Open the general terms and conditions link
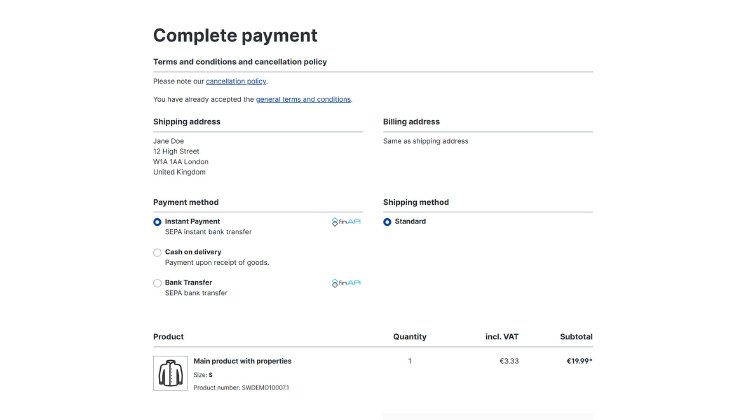746x420 pixels. 304,99
